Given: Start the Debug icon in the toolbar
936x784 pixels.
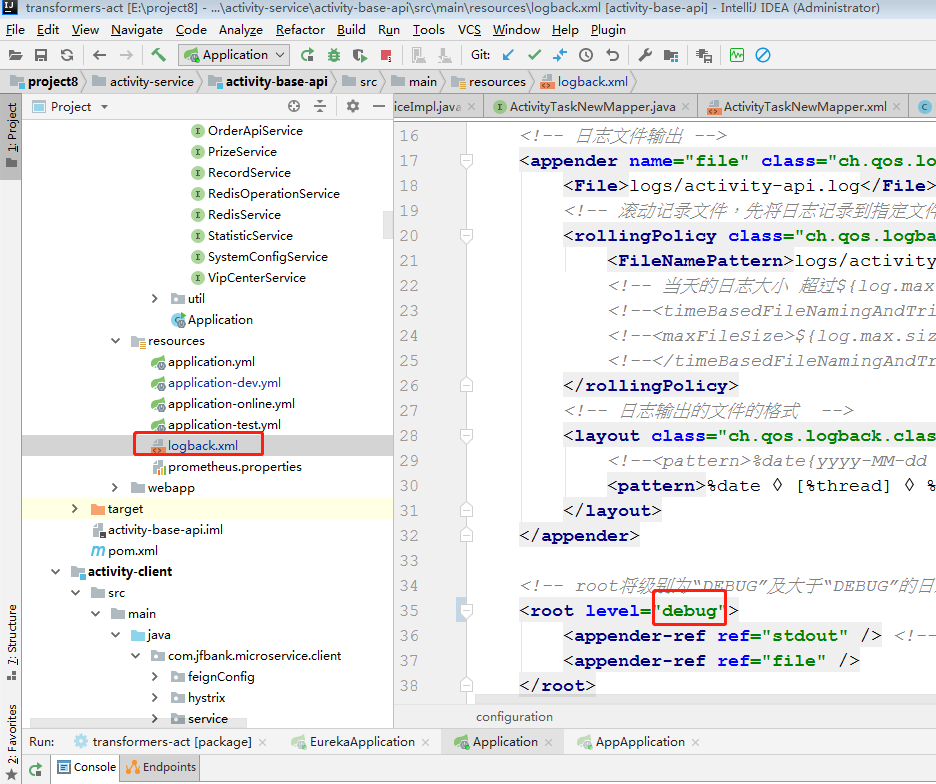Looking at the screenshot, I should point(334,56).
